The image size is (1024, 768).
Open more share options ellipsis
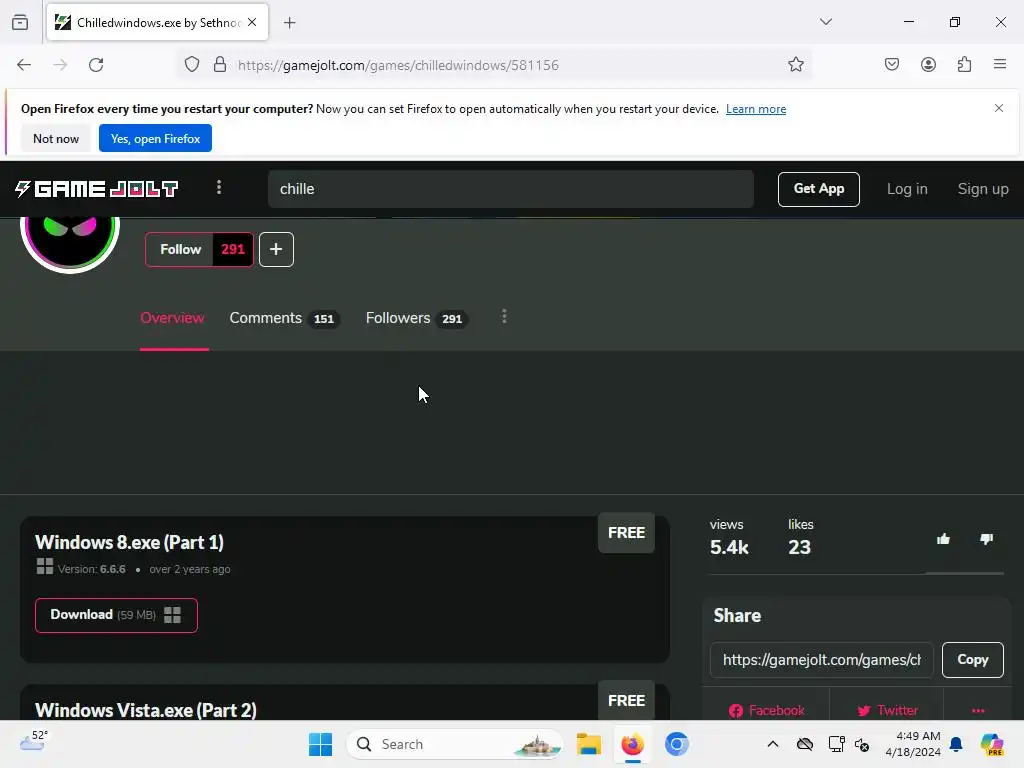point(978,710)
